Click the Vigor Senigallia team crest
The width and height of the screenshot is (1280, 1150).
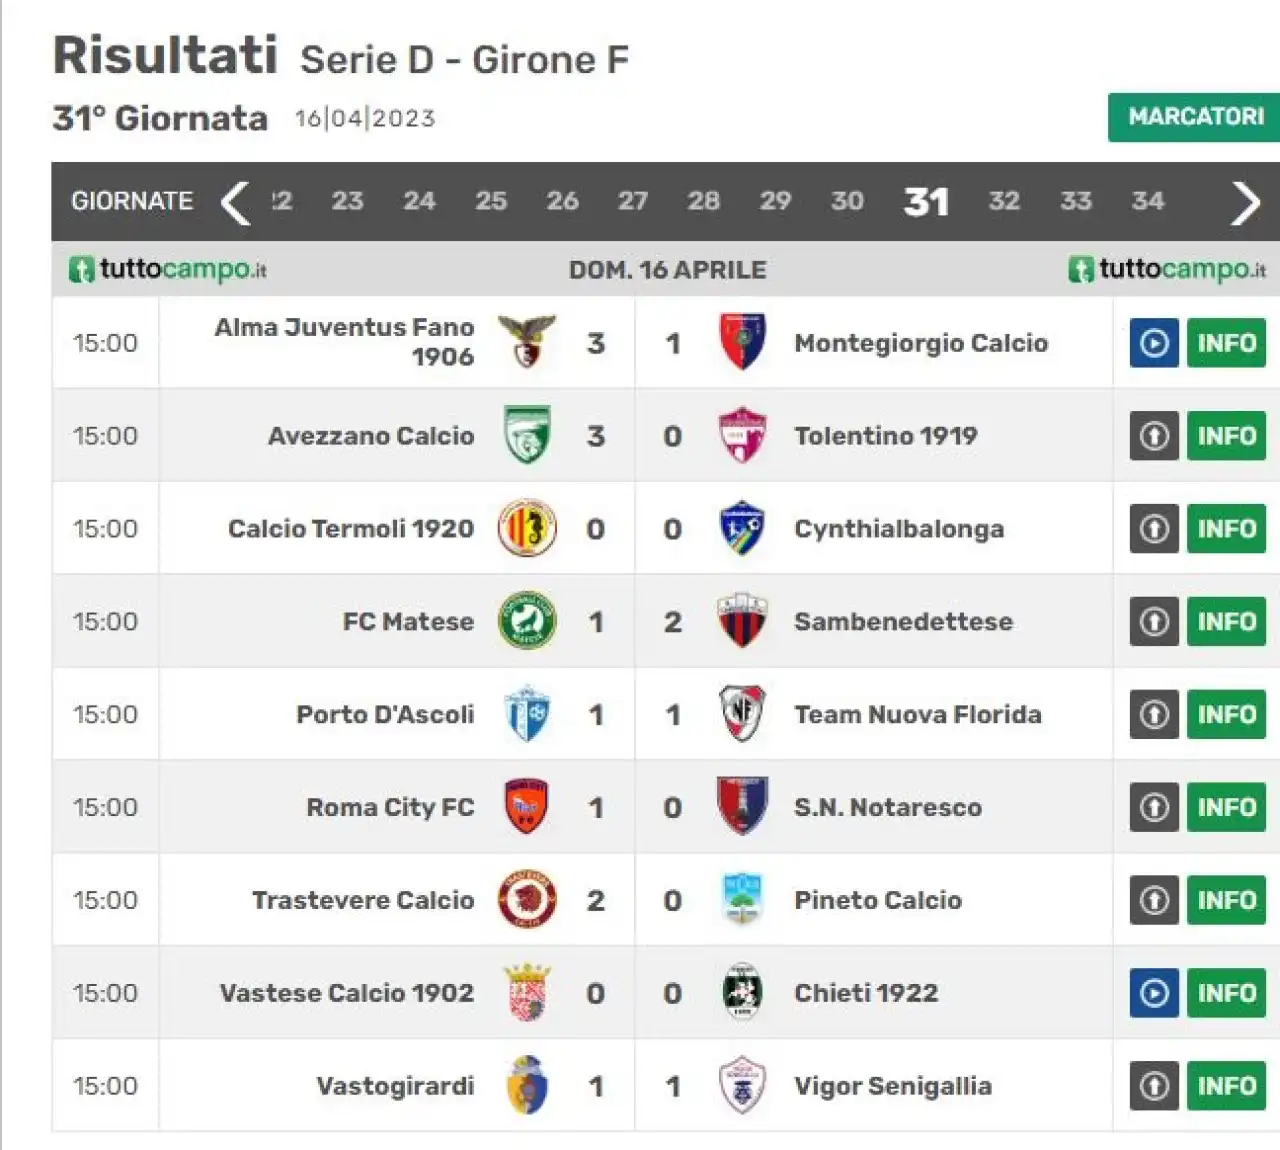(x=742, y=1085)
